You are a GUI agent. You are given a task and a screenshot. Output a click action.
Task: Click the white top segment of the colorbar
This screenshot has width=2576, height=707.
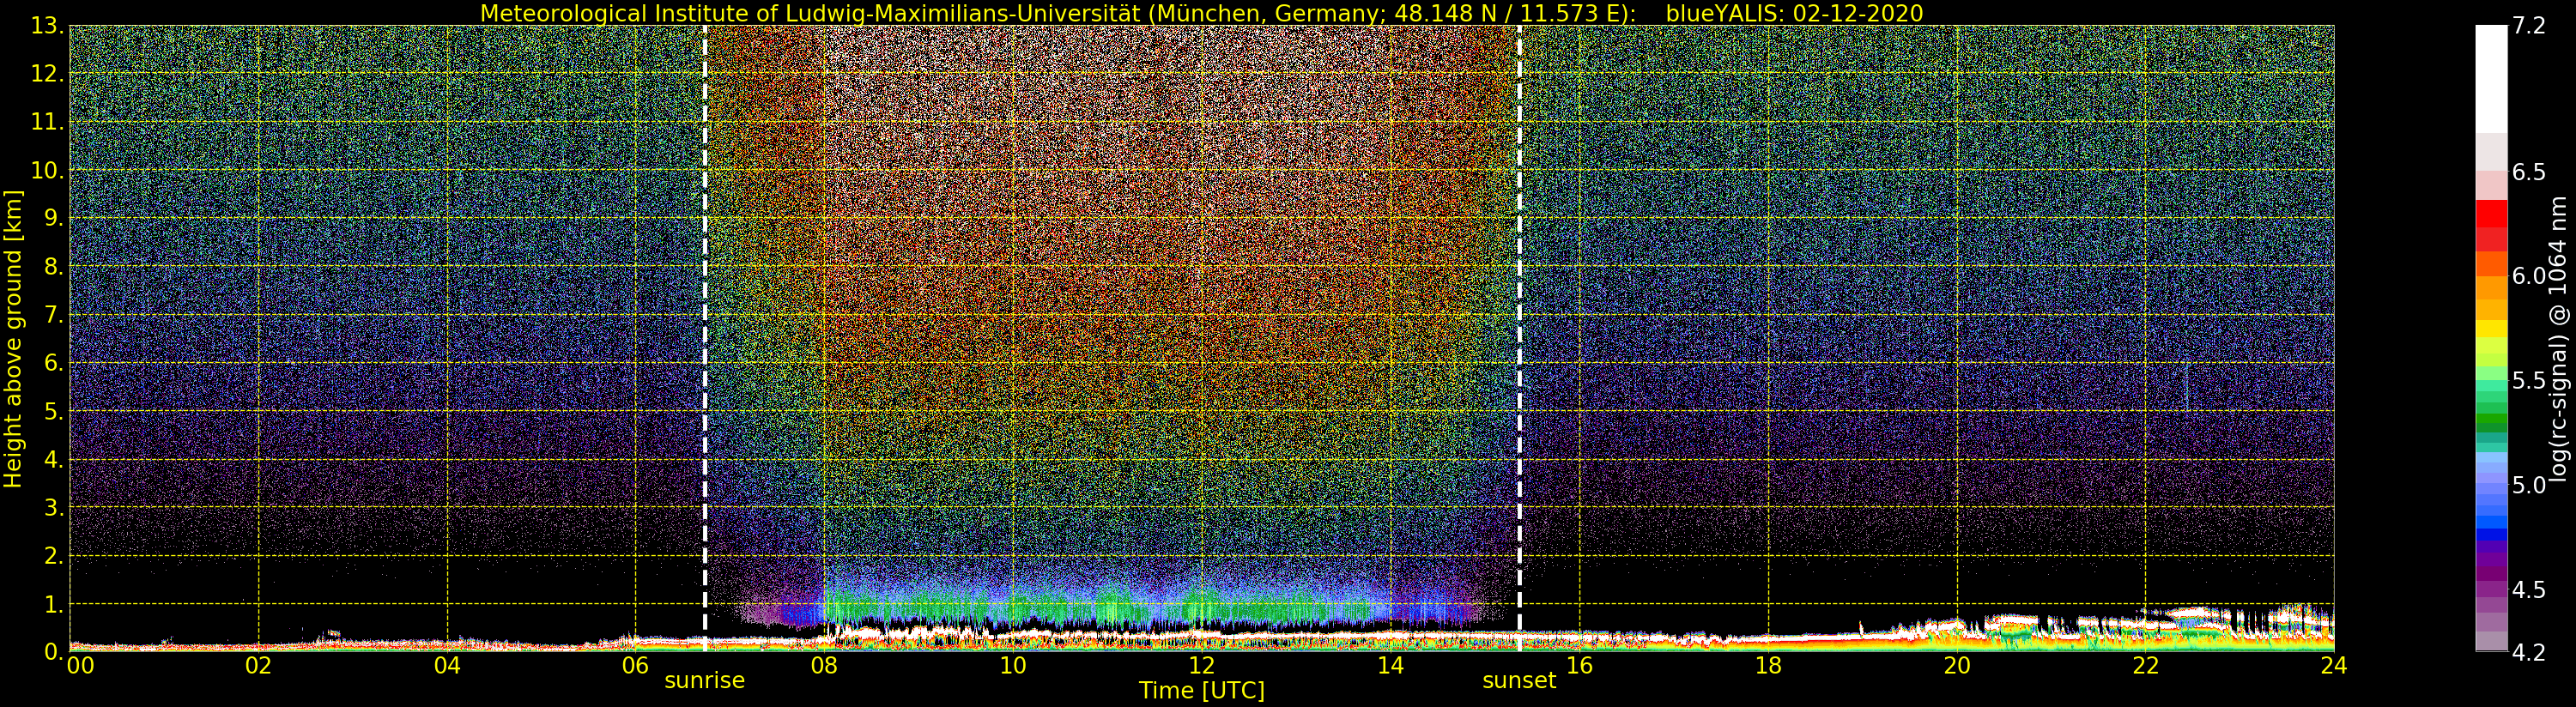click(2491, 79)
